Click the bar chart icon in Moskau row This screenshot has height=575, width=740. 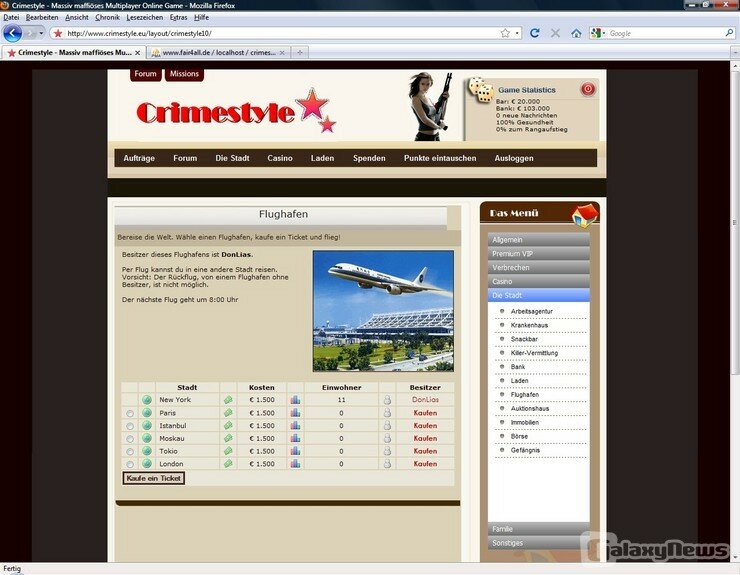tap(295, 438)
